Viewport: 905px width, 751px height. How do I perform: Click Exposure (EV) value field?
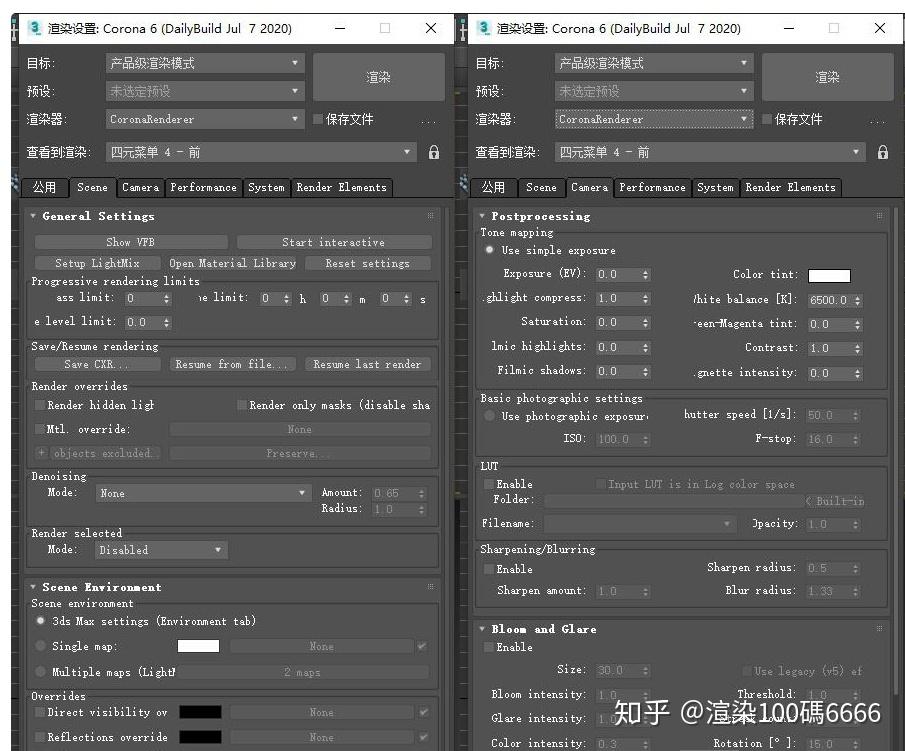coord(616,274)
